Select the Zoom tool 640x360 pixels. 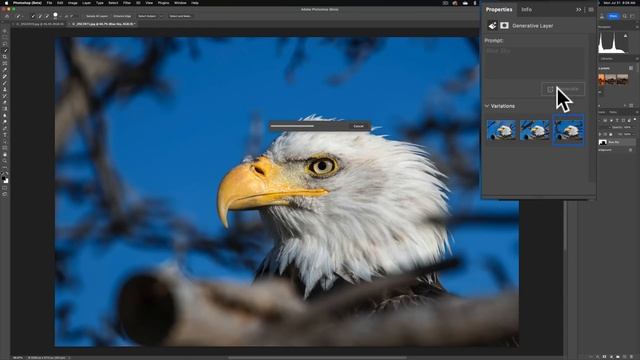(x=5, y=161)
